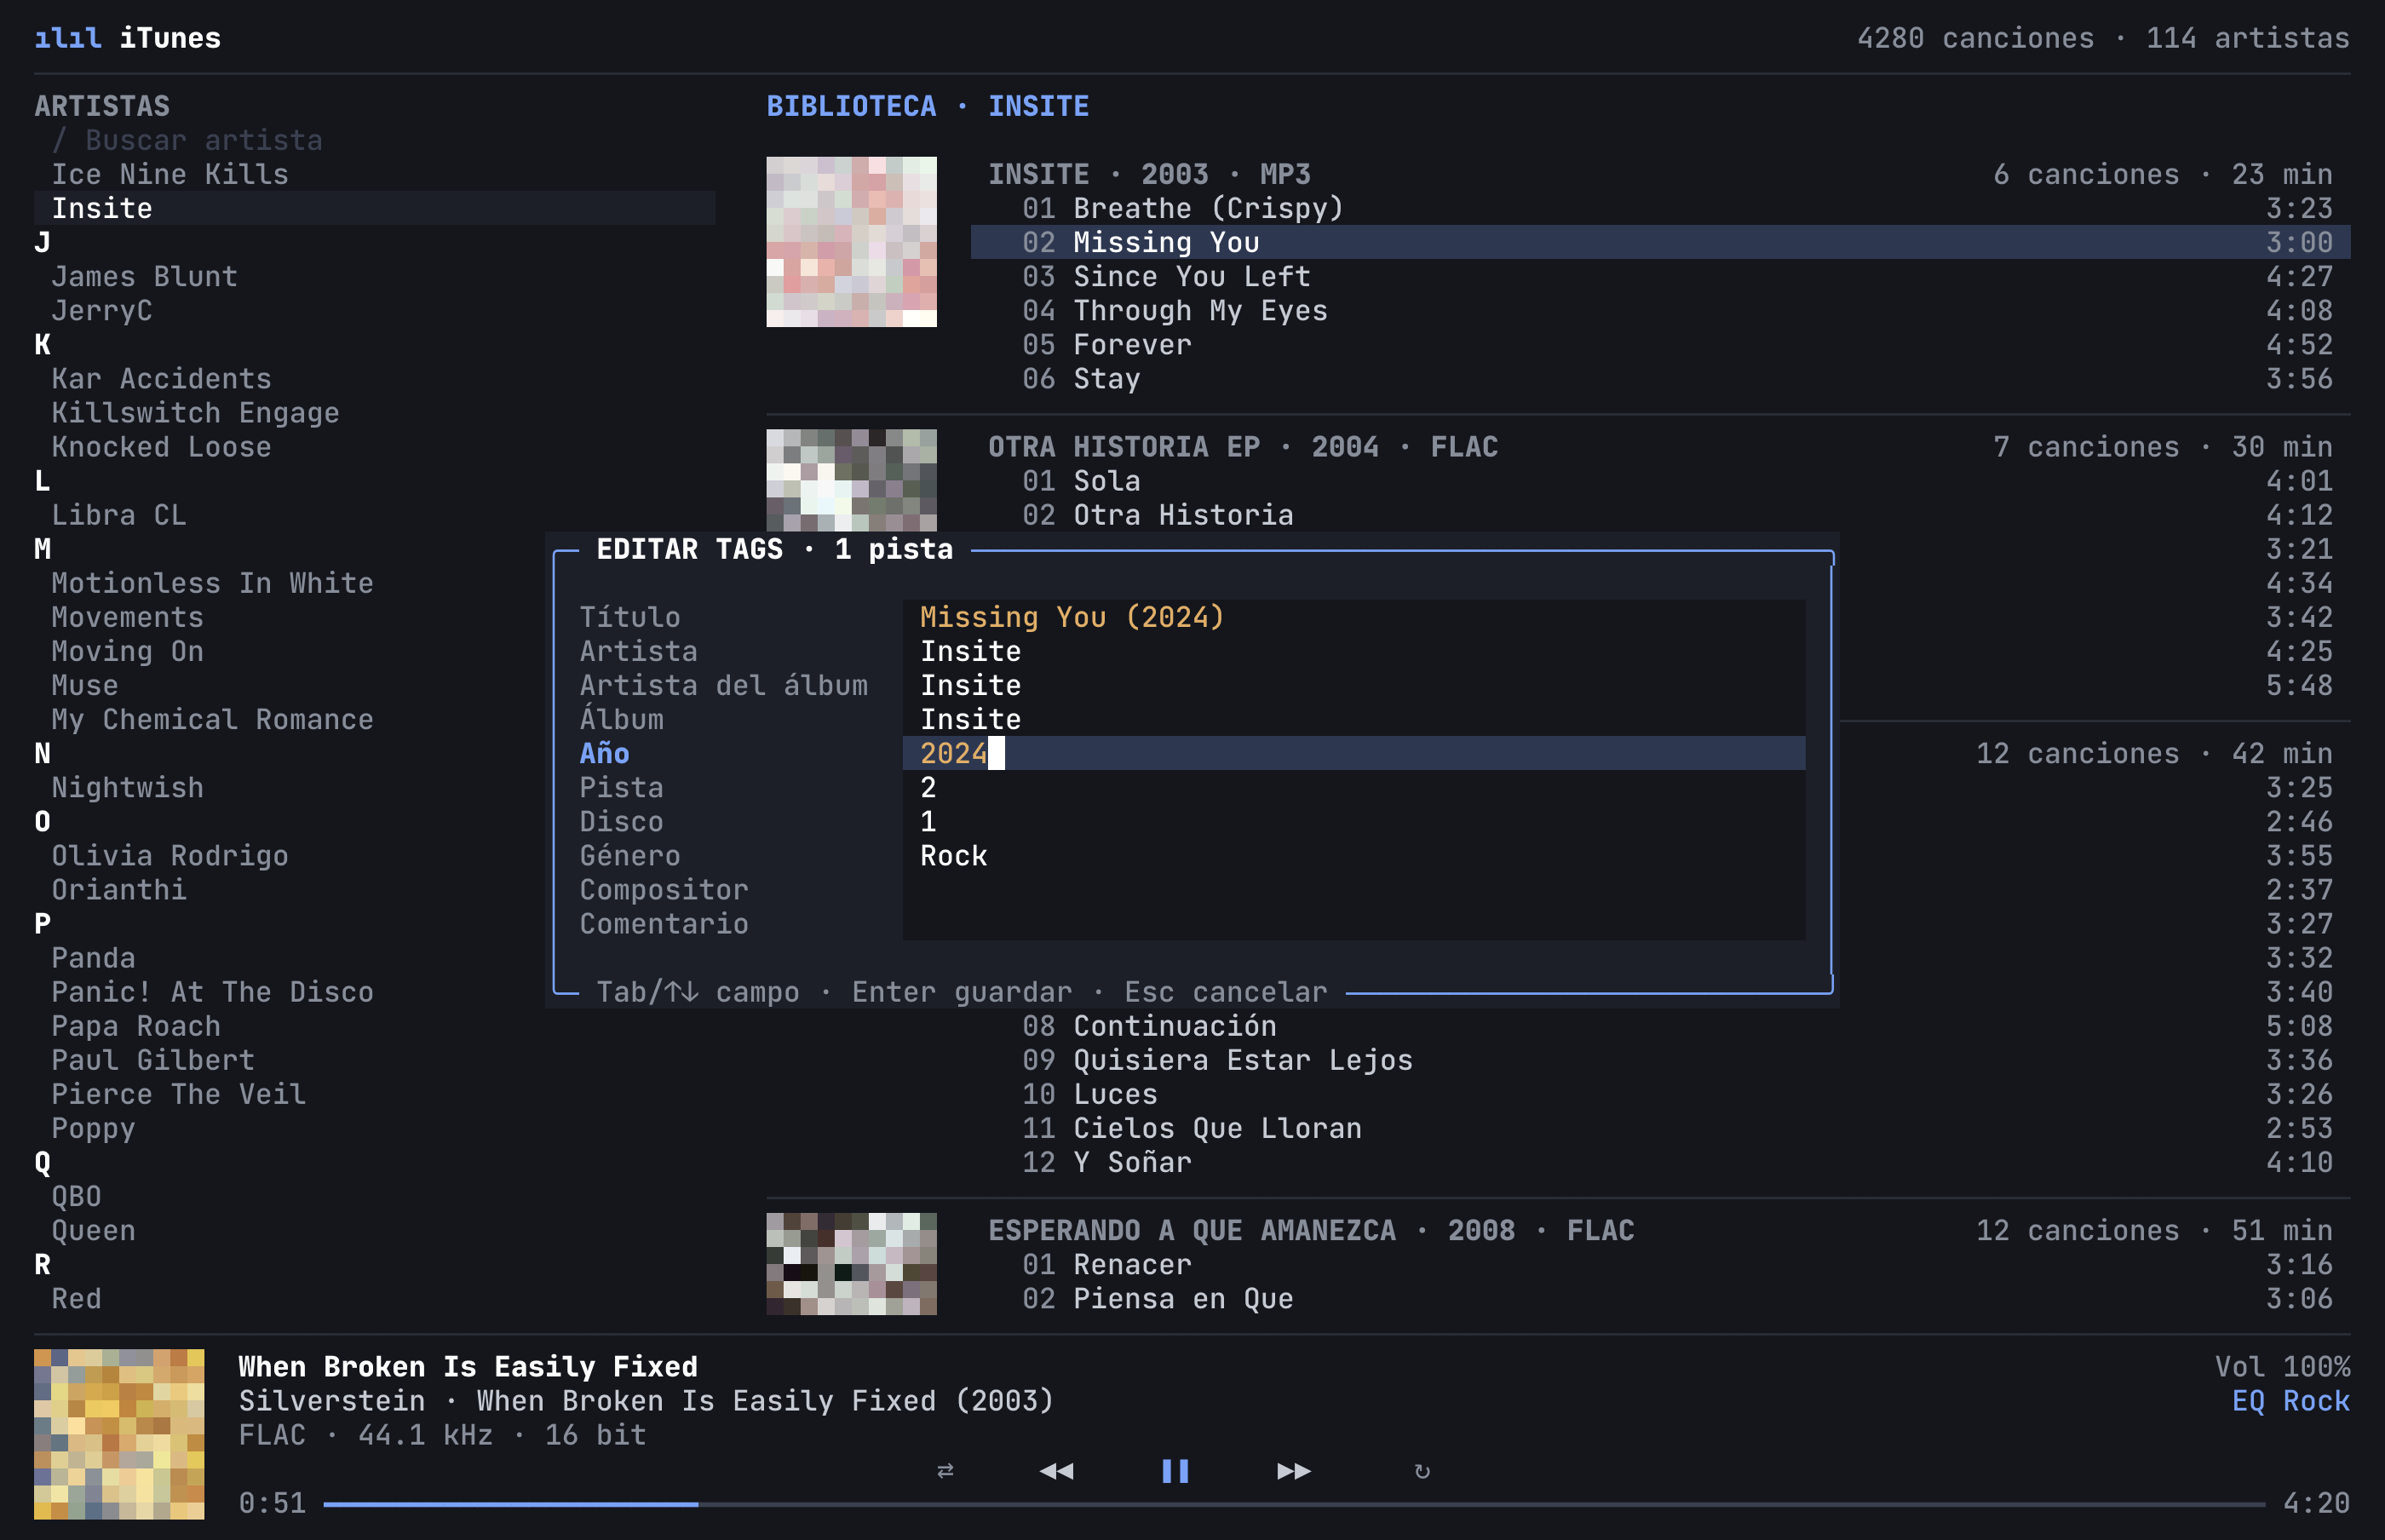
Task: Click the Álbum field value Insite
Action: (x=1354, y=719)
